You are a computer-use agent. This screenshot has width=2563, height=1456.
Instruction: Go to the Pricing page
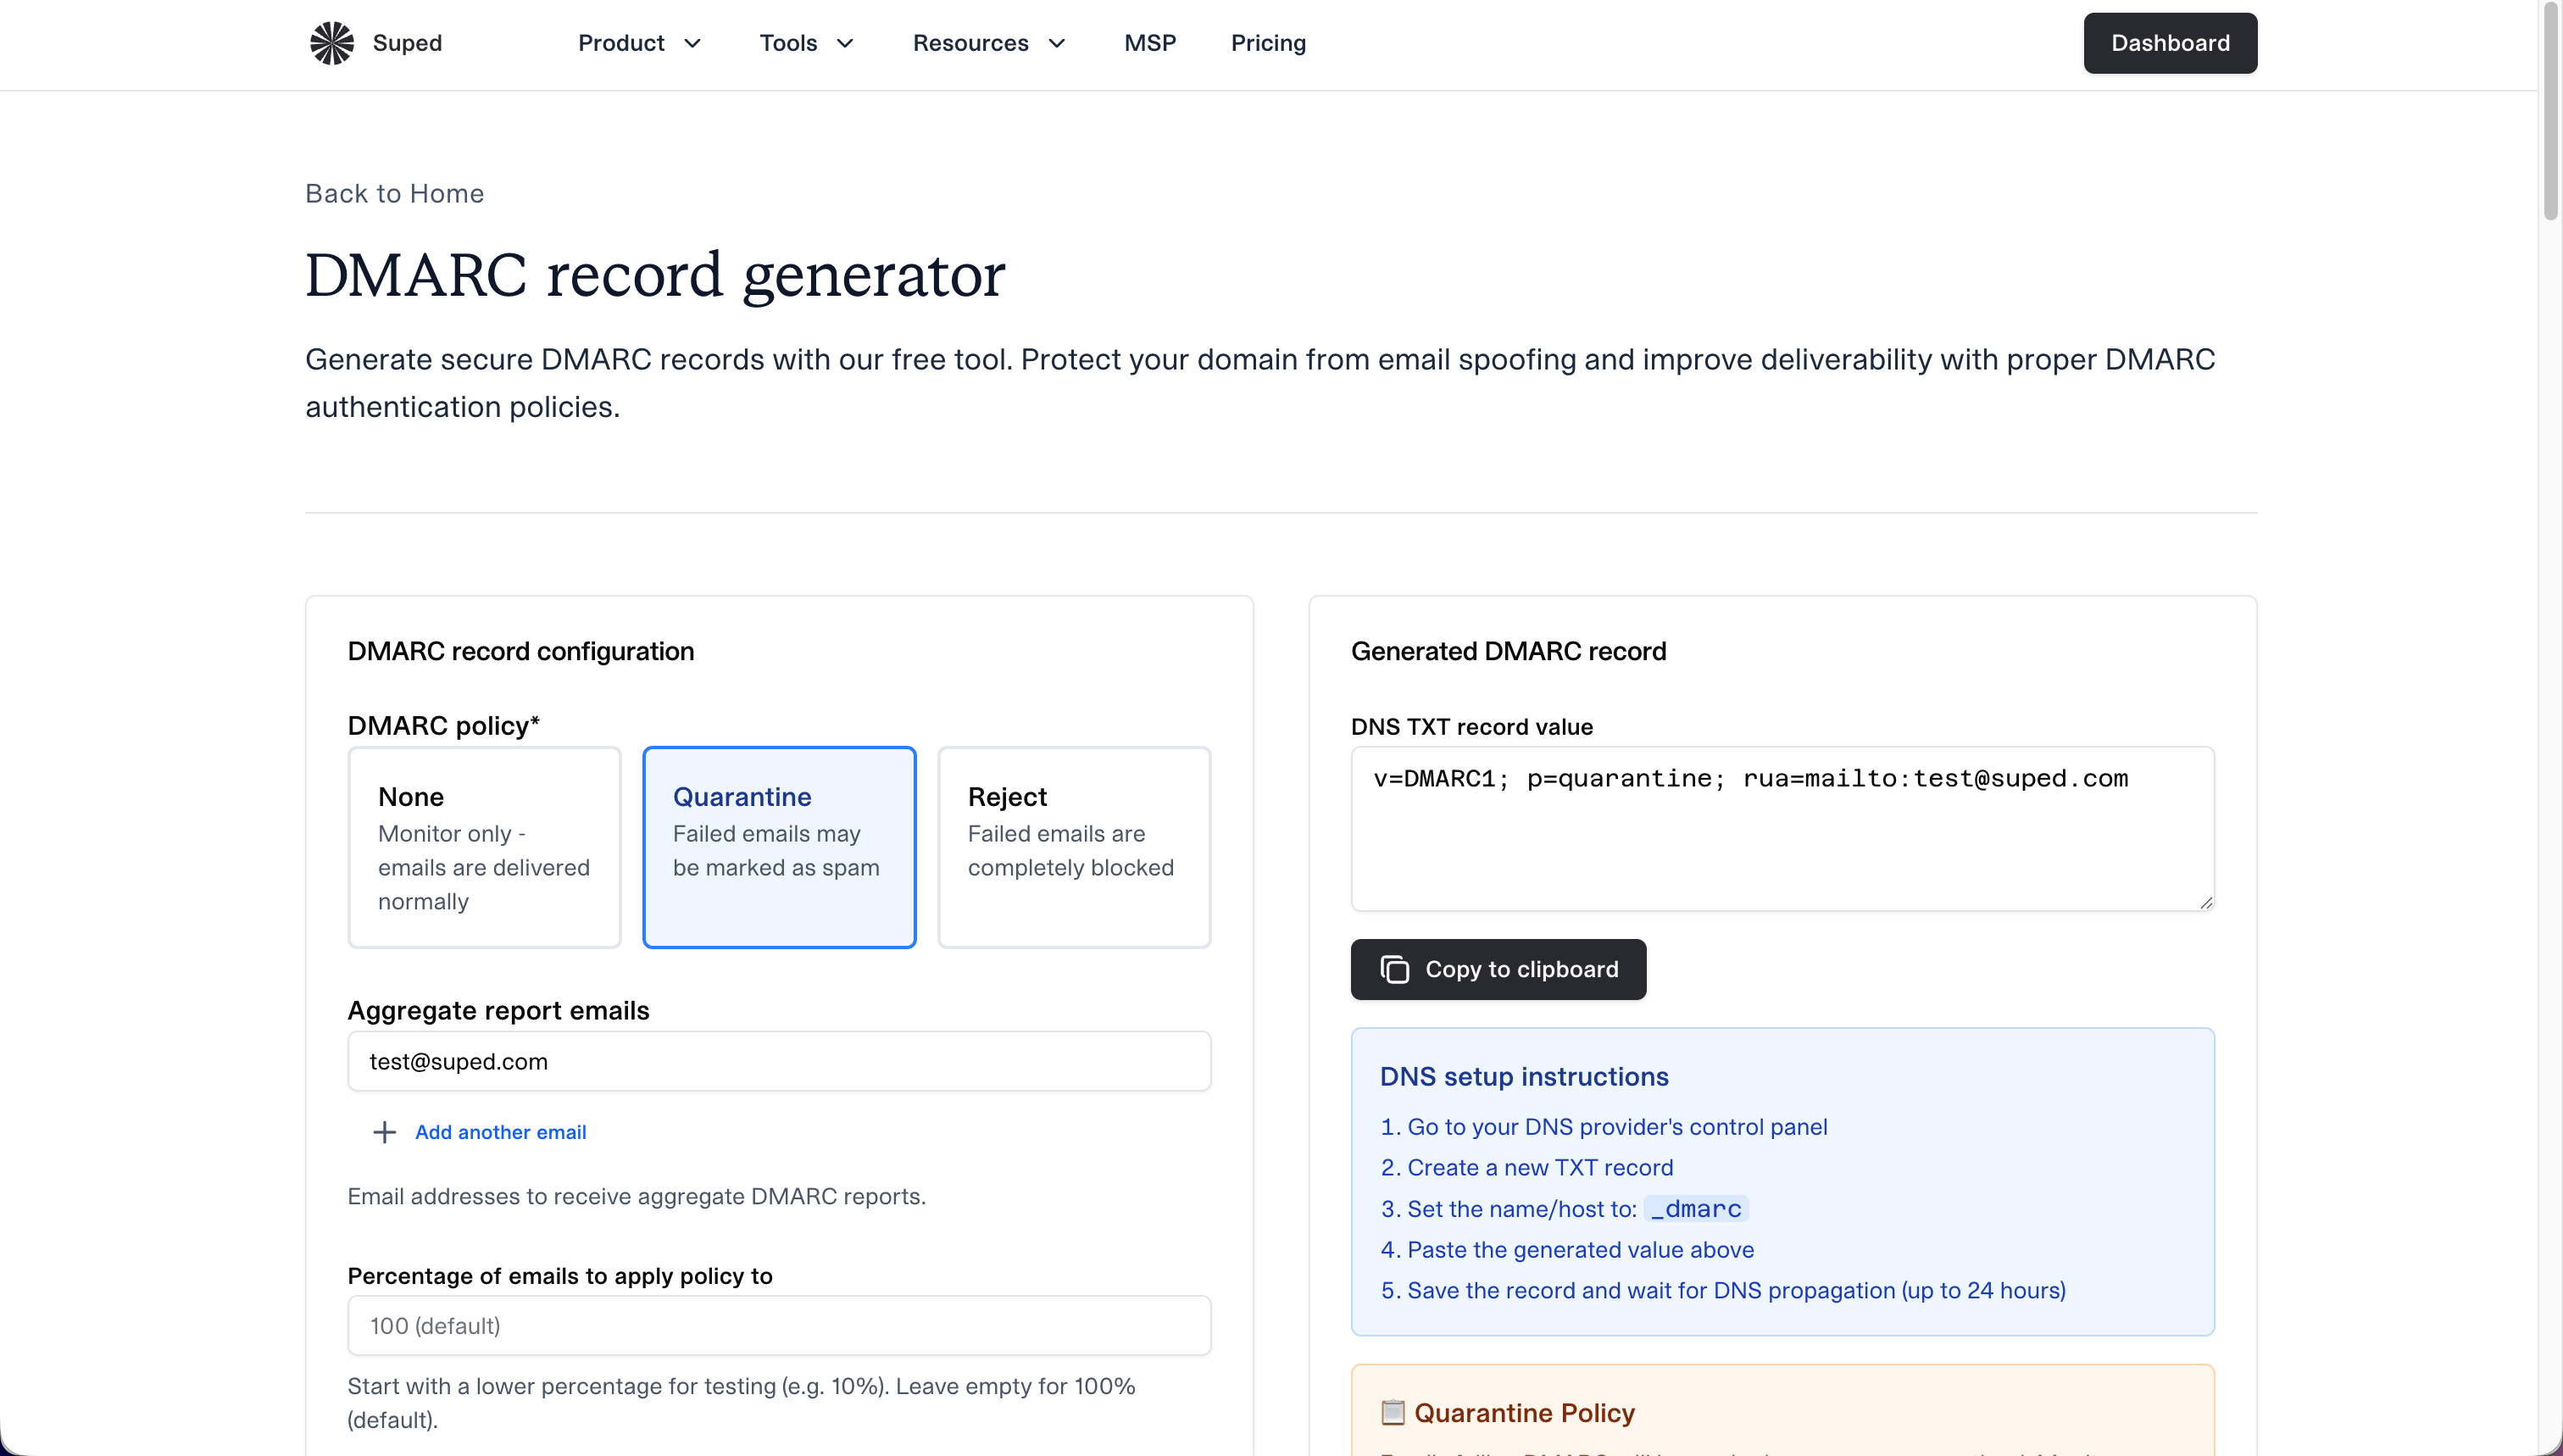[1267, 43]
